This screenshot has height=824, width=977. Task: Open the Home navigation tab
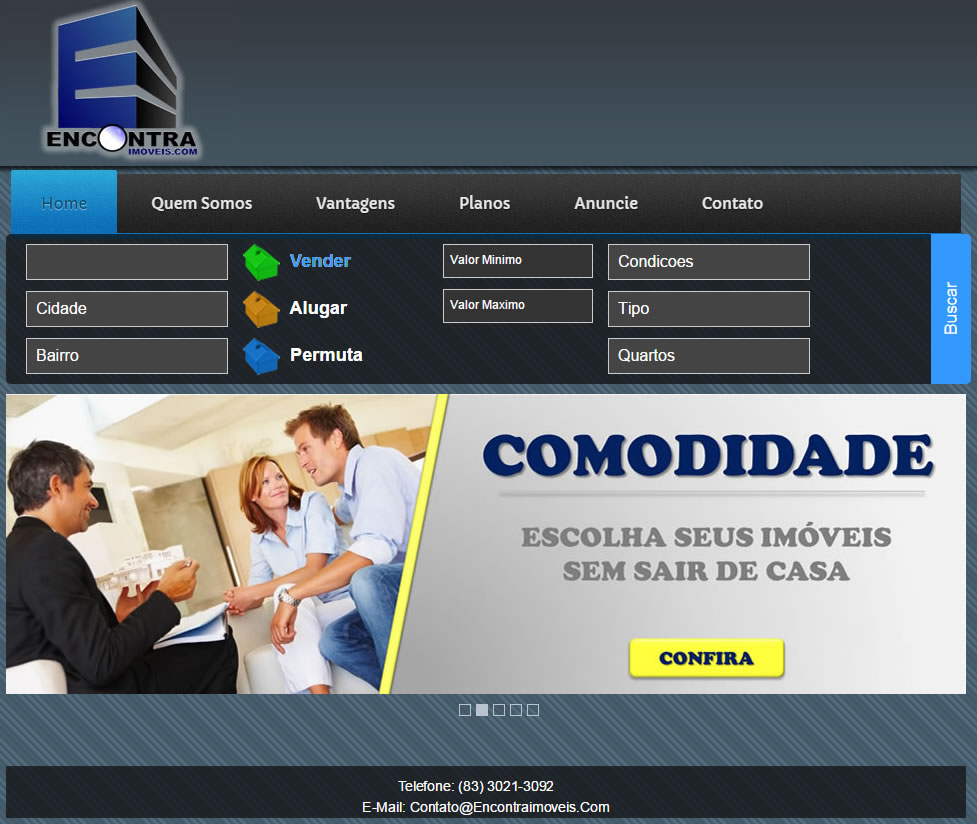point(64,203)
